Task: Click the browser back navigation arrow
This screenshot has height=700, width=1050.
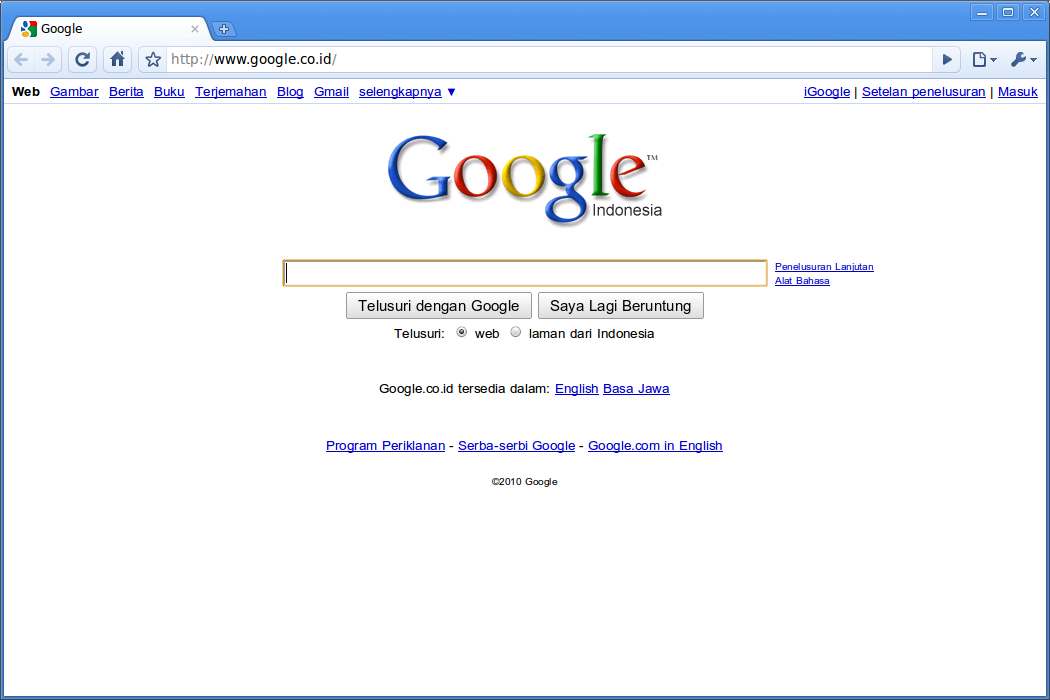Action: click(x=20, y=59)
